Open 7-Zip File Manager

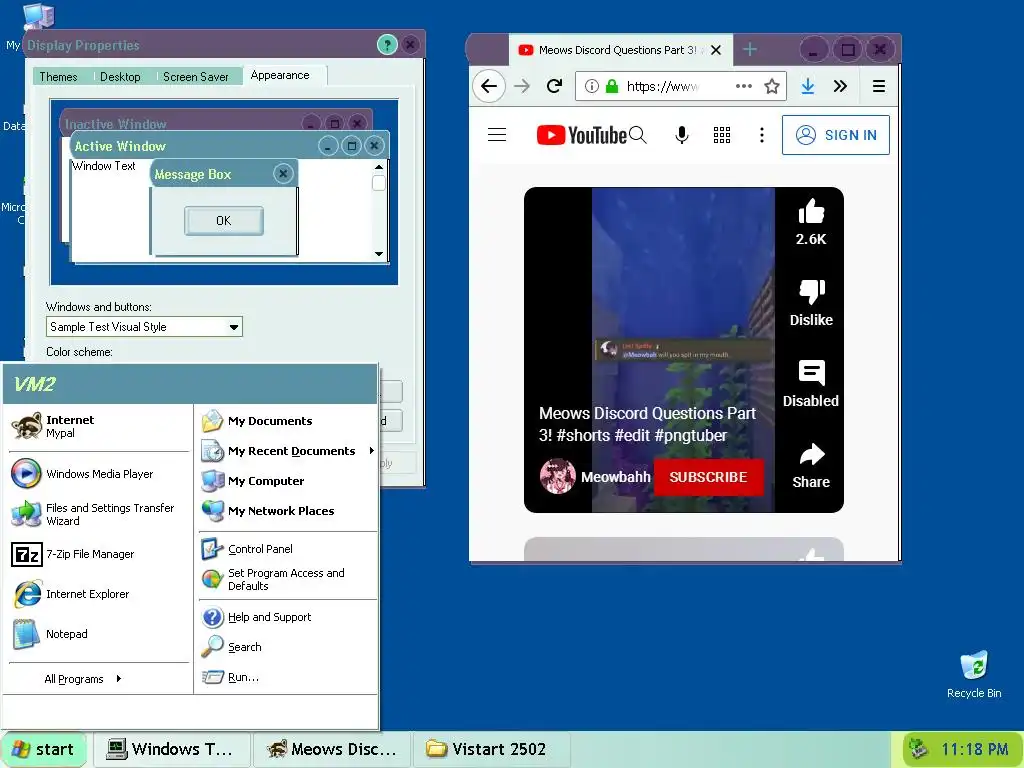tap(98, 554)
